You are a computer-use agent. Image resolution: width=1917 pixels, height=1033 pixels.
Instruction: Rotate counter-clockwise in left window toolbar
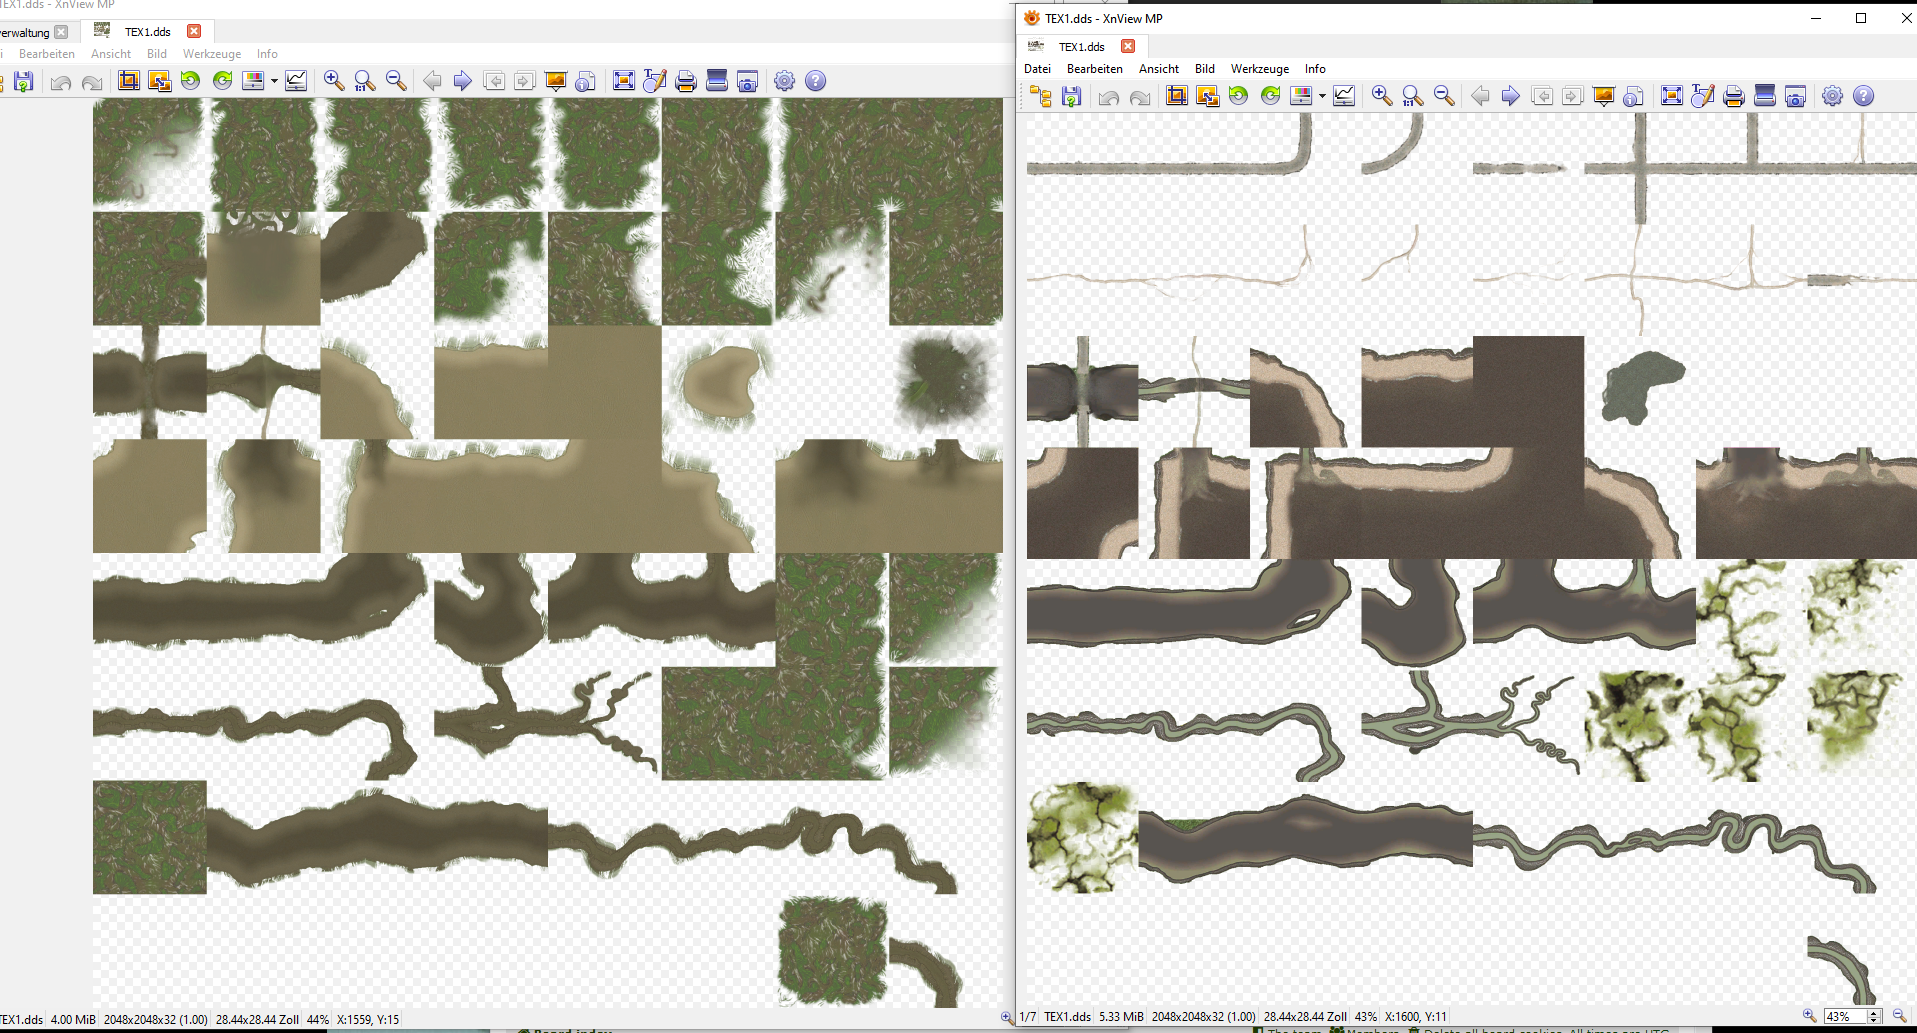[191, 81]
